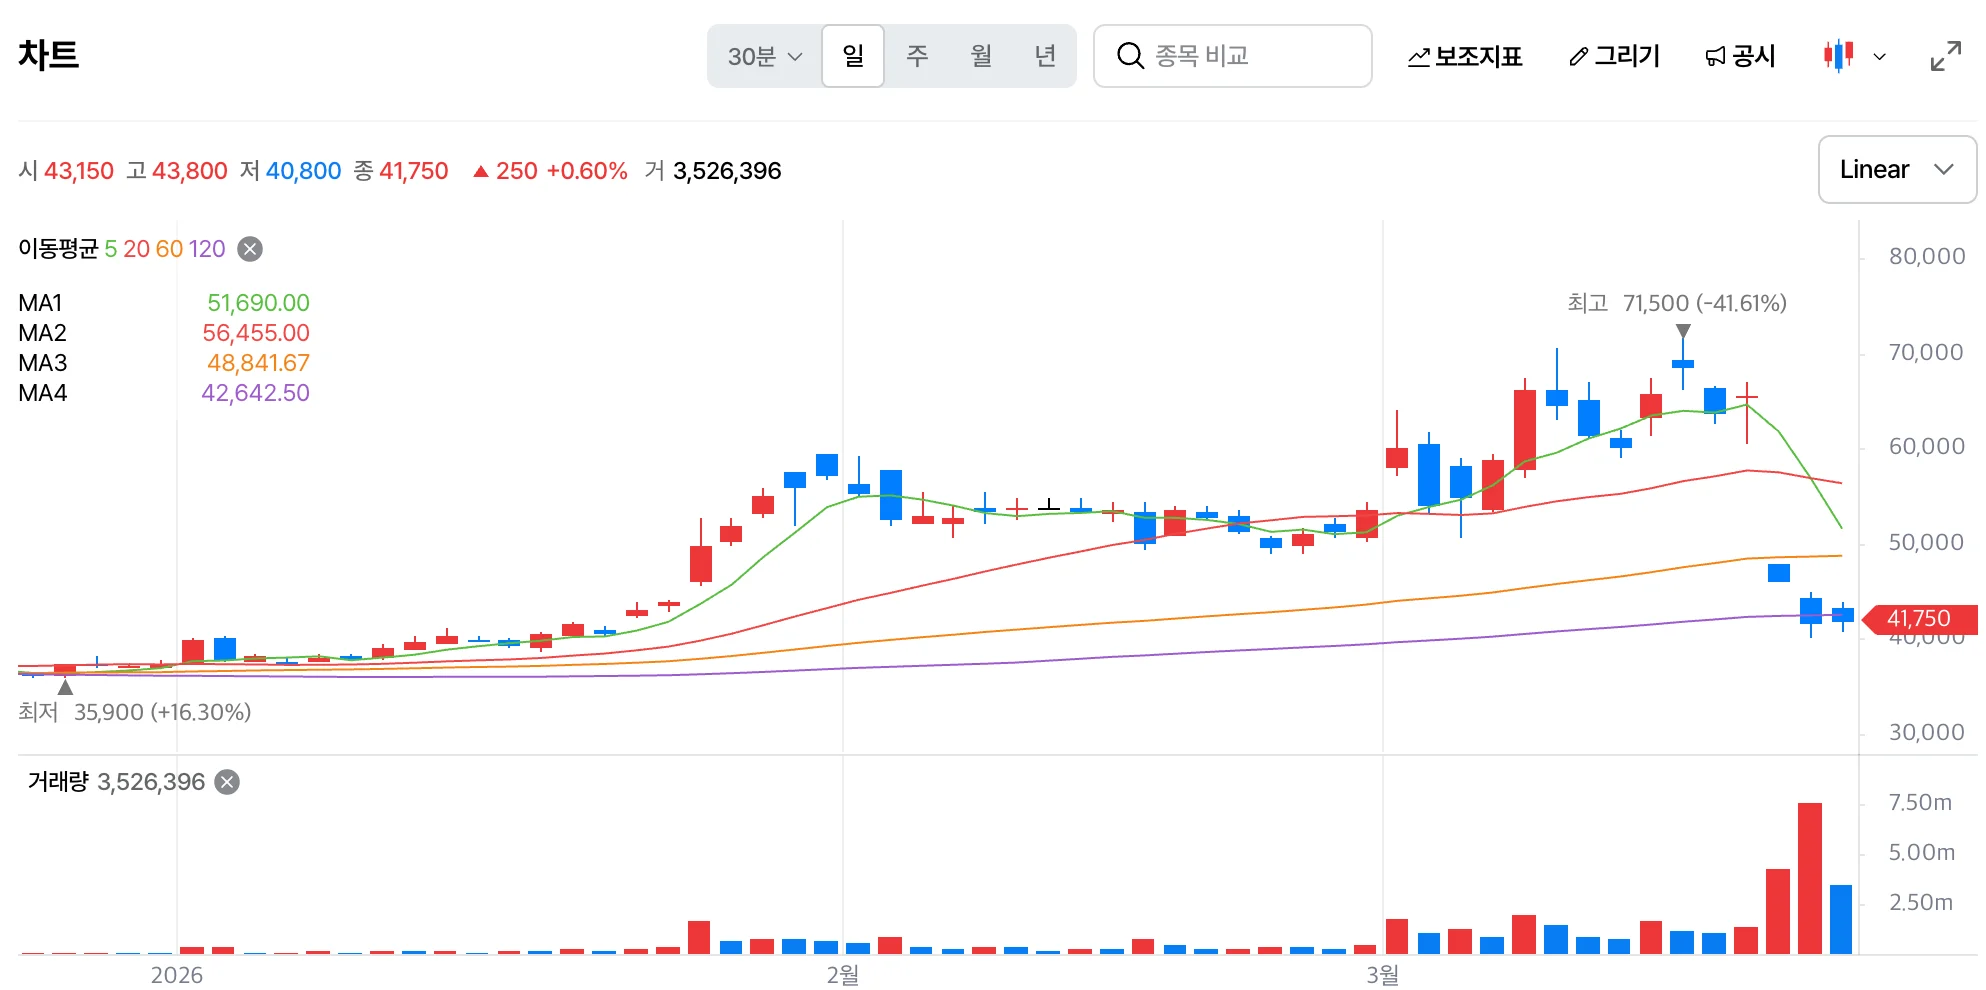
Task: Switch to the 주 weekly tab
Action: (x=917, y=56)
